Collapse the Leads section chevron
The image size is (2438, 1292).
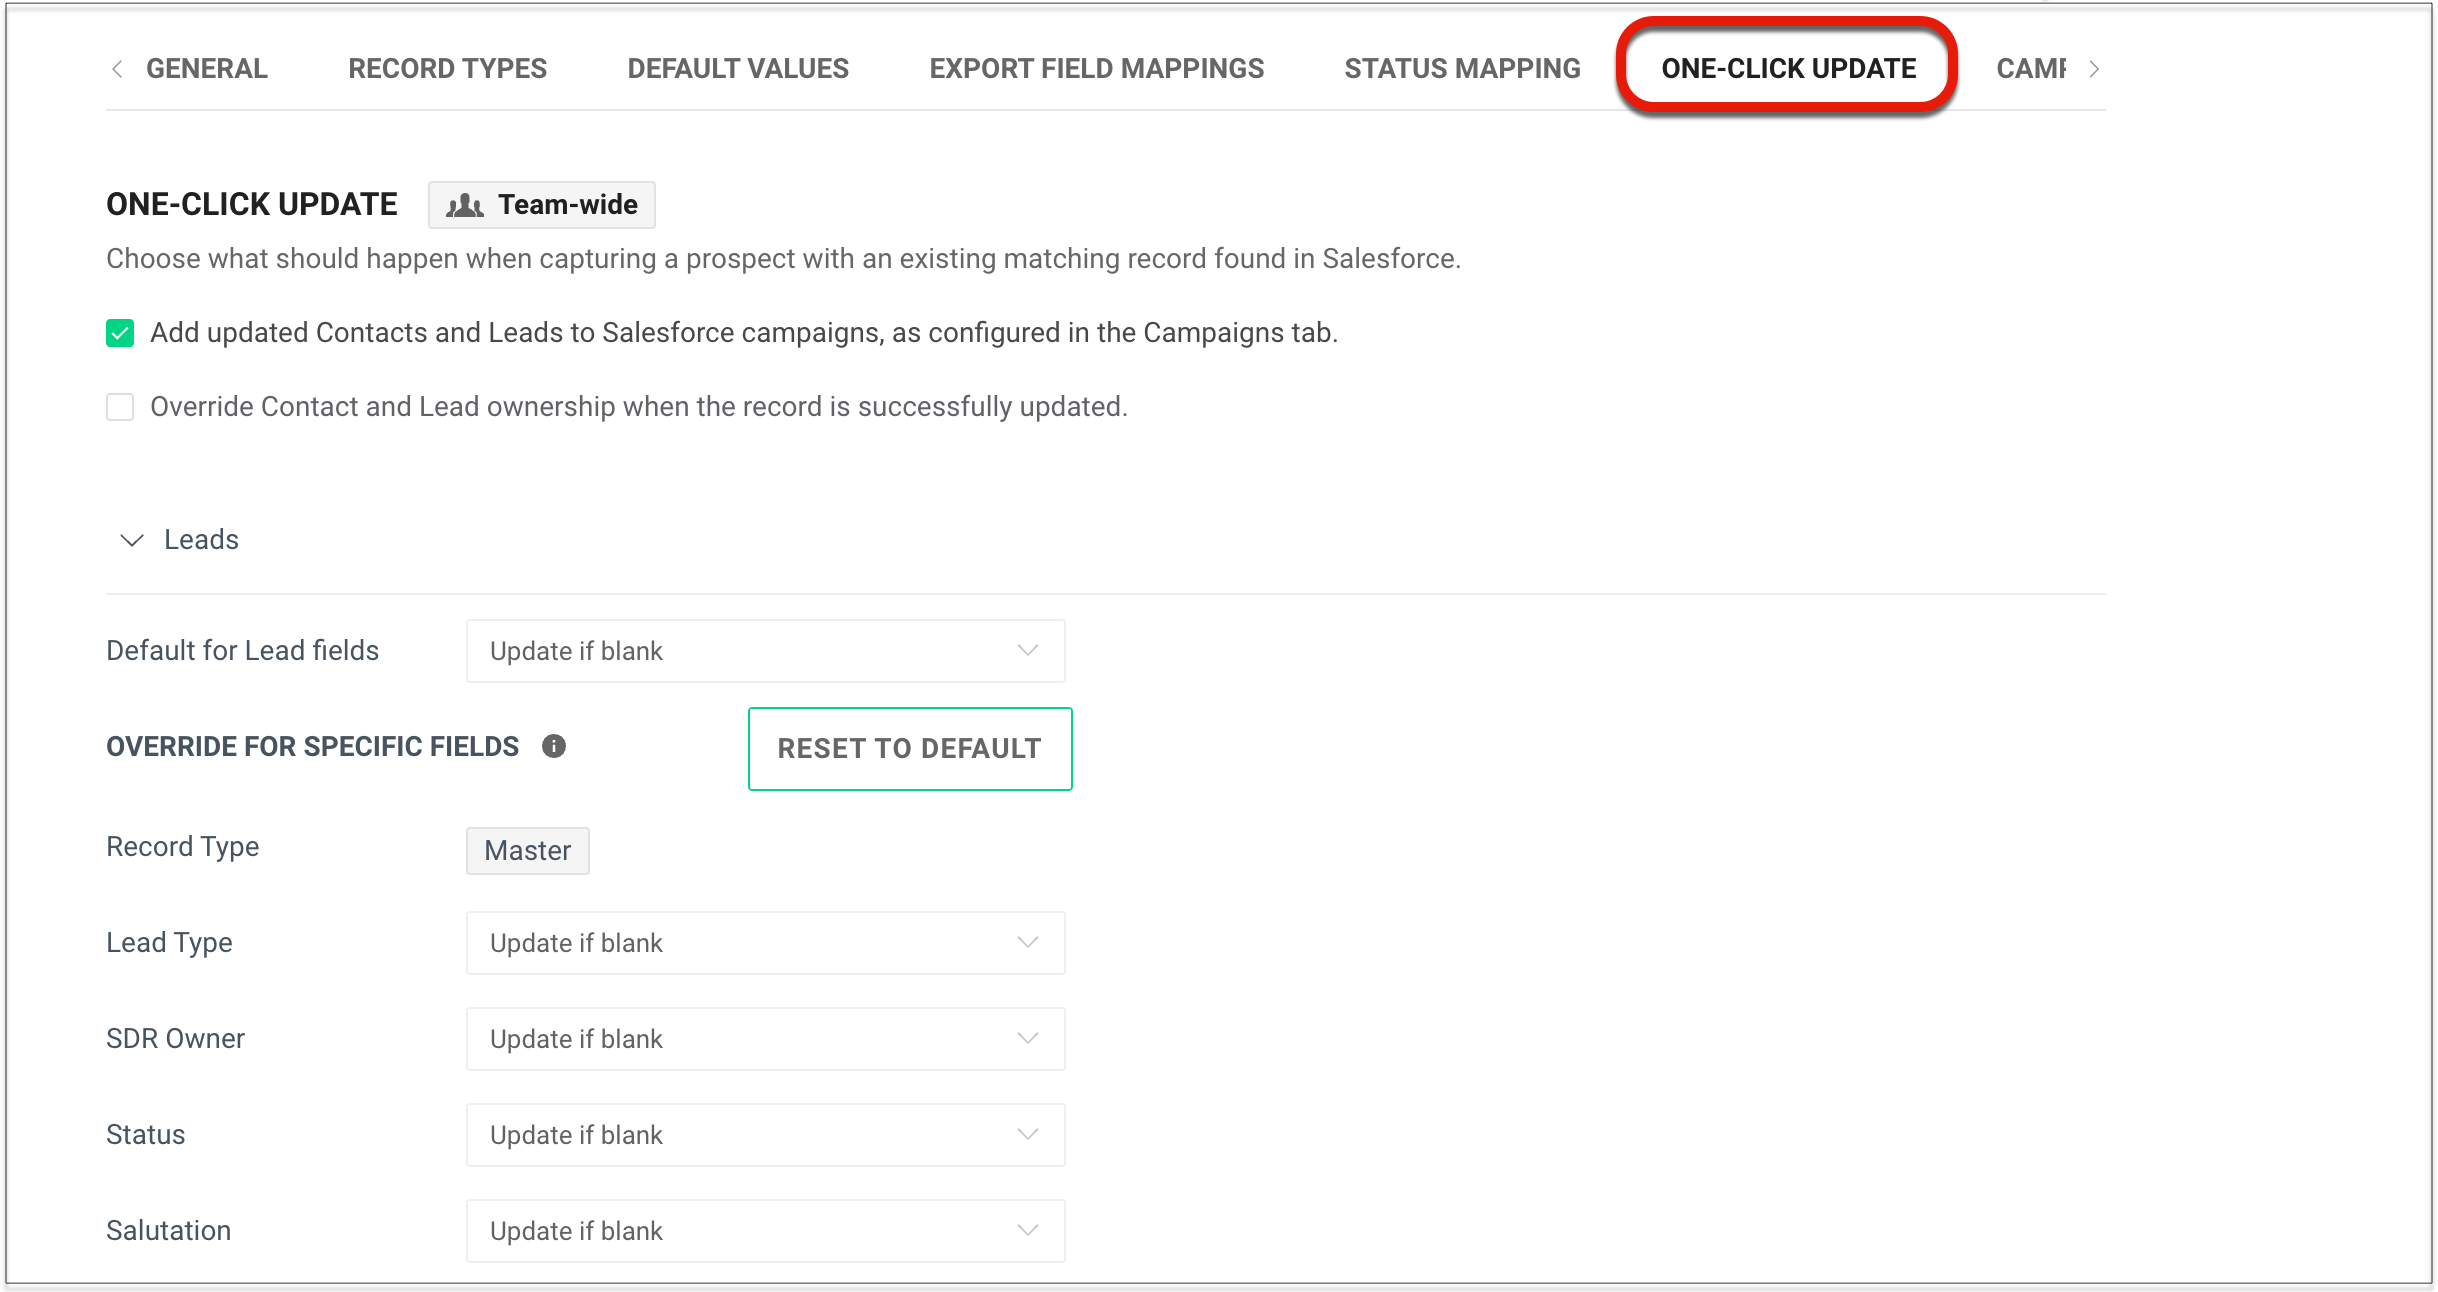[132, 540]
